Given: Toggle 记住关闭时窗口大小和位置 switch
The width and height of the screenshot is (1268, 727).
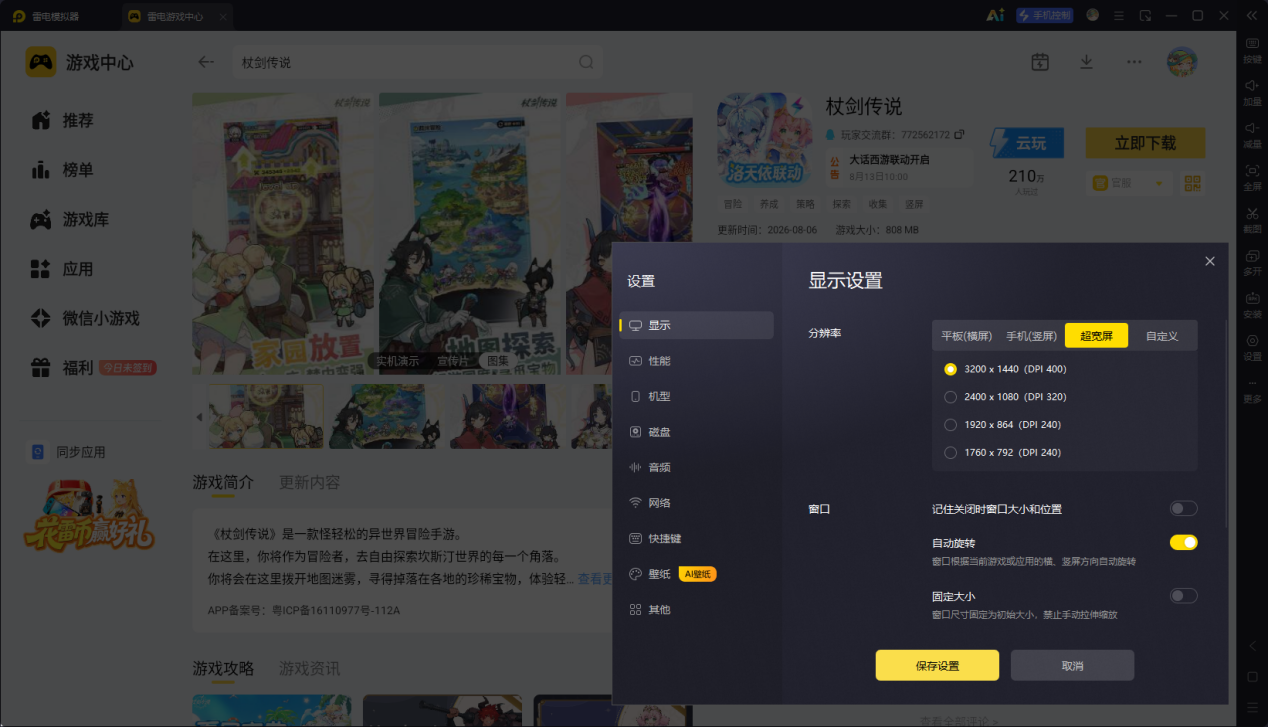Looking at the screenshot, I should (x=1183, y=509).
